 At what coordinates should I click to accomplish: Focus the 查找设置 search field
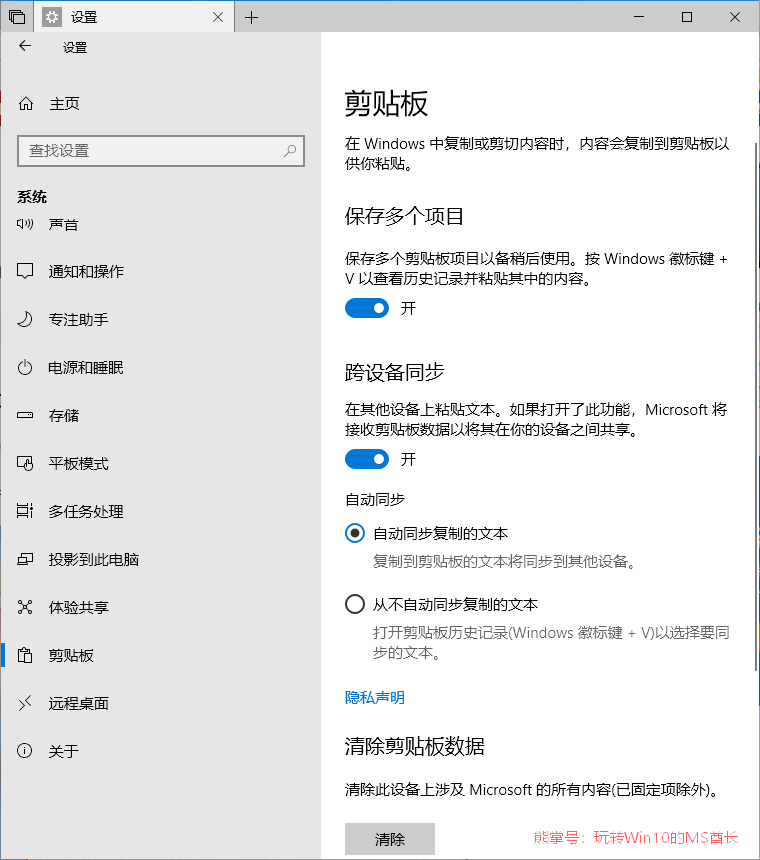click(x=161, y=151)
